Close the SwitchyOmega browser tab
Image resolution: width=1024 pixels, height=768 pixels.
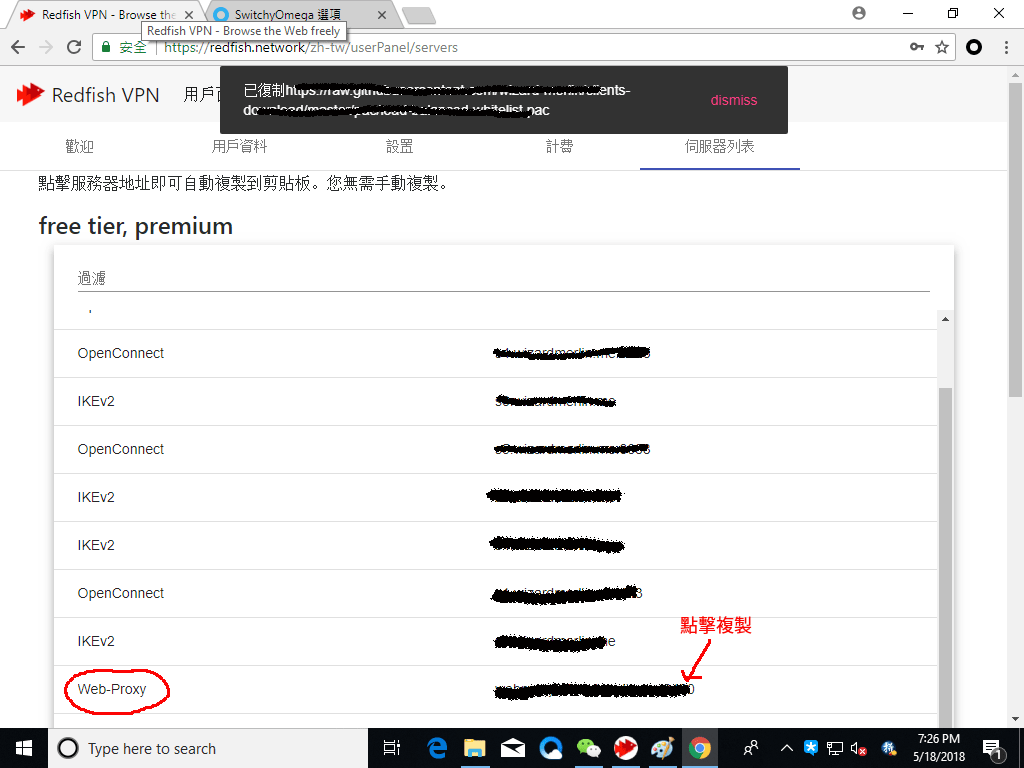click(382, 14)
